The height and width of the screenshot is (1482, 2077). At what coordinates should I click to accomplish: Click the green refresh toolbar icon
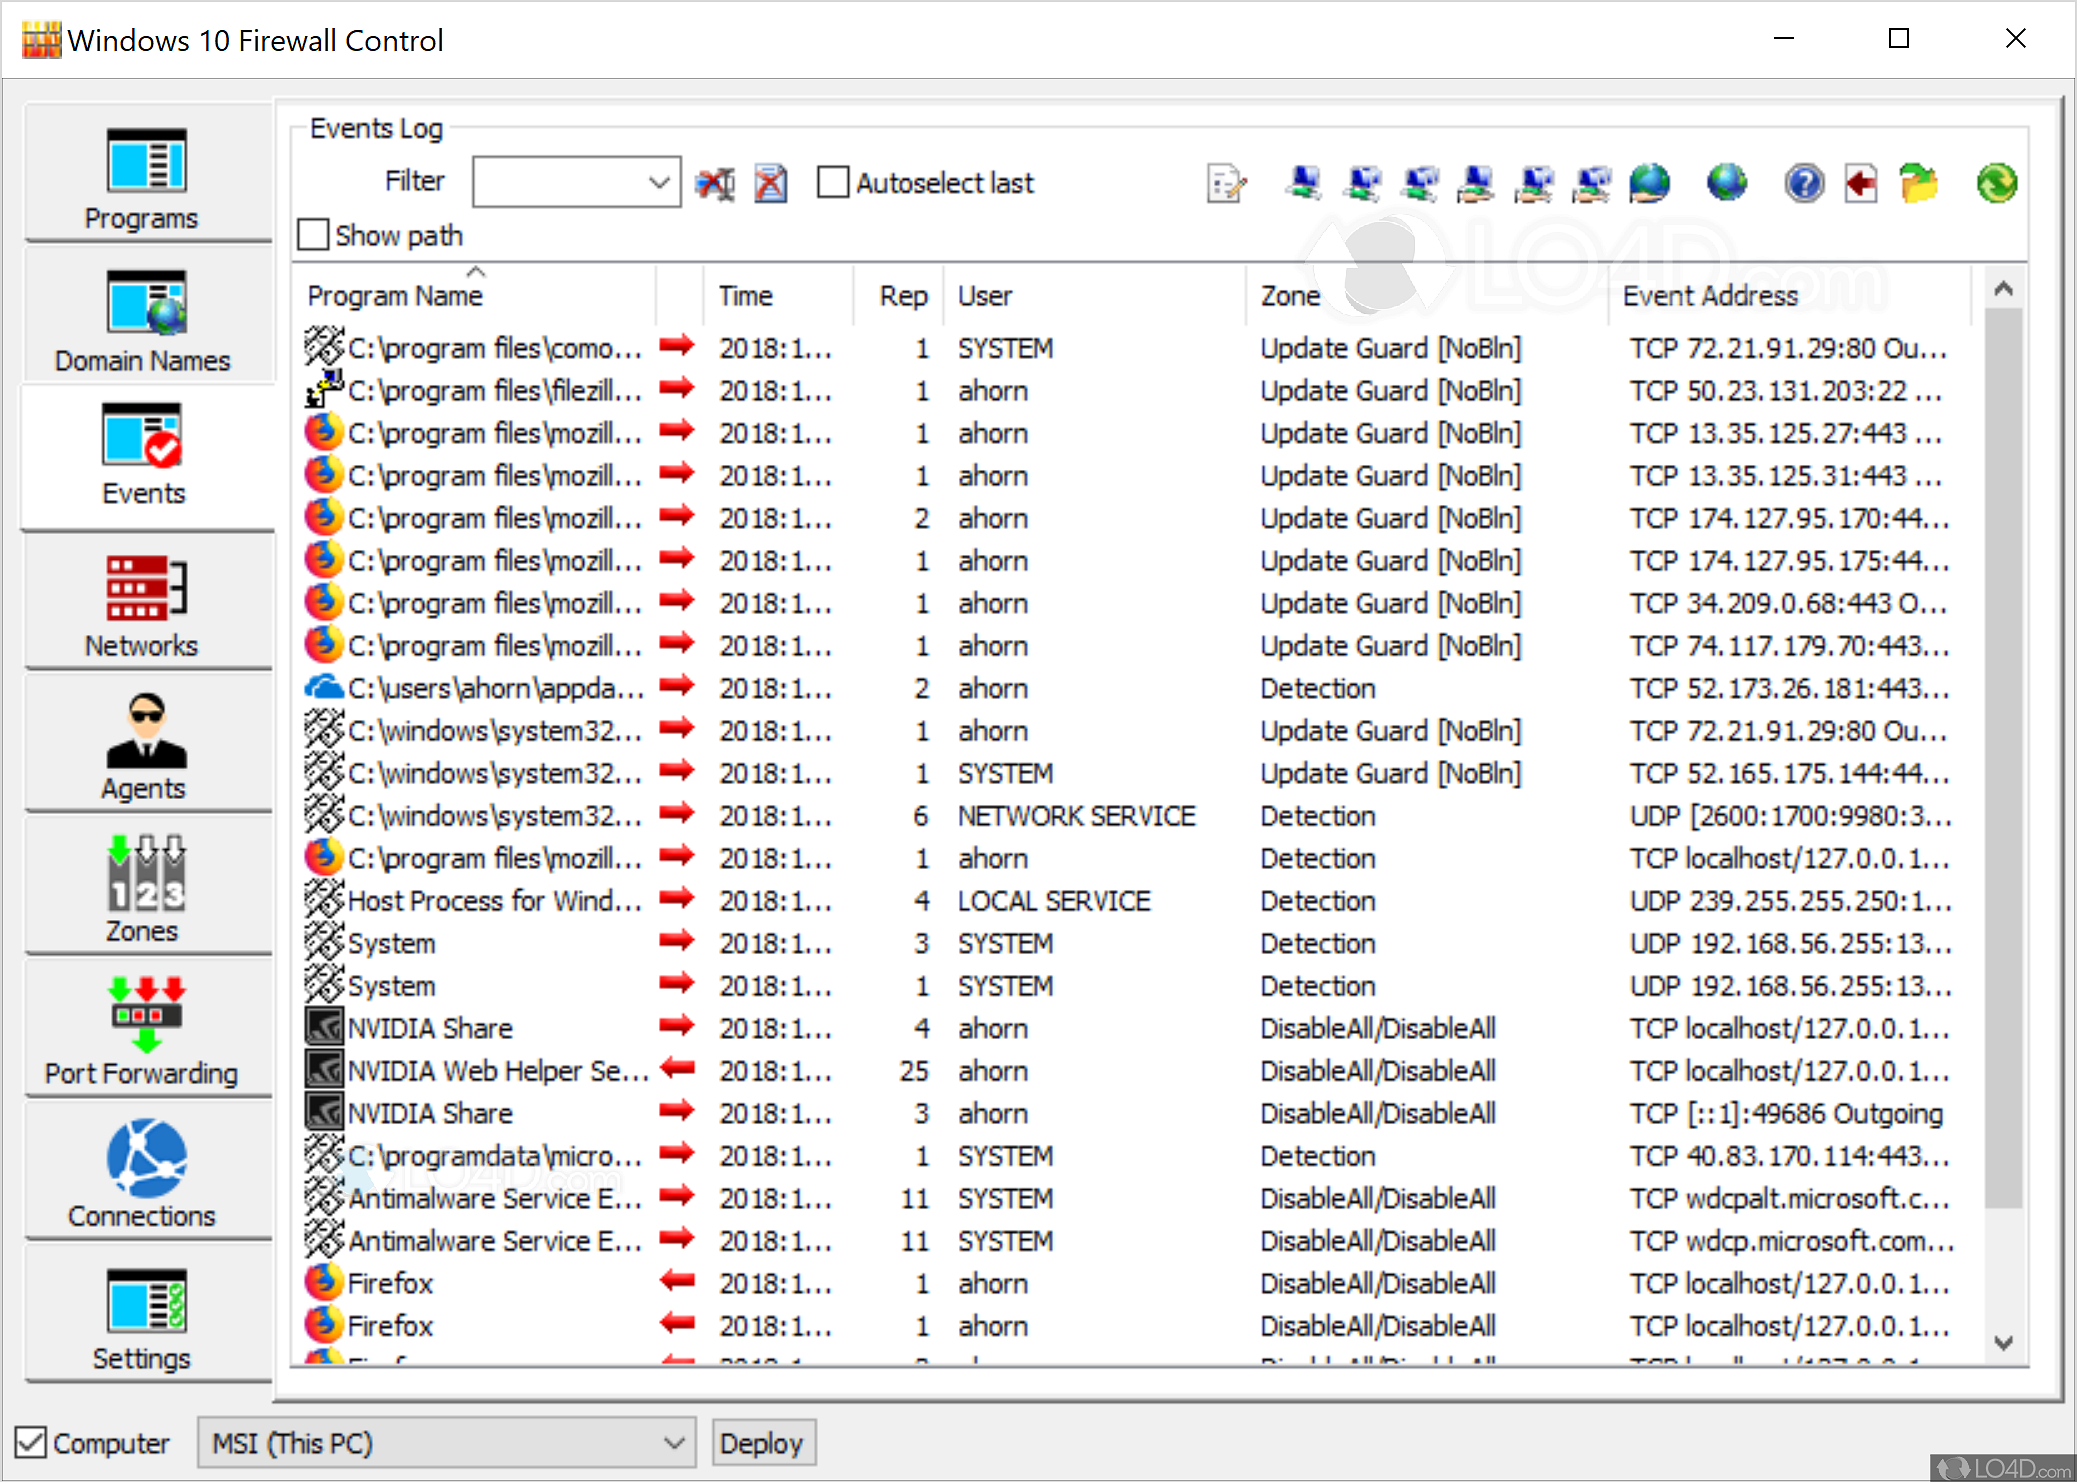[1995, 183]
